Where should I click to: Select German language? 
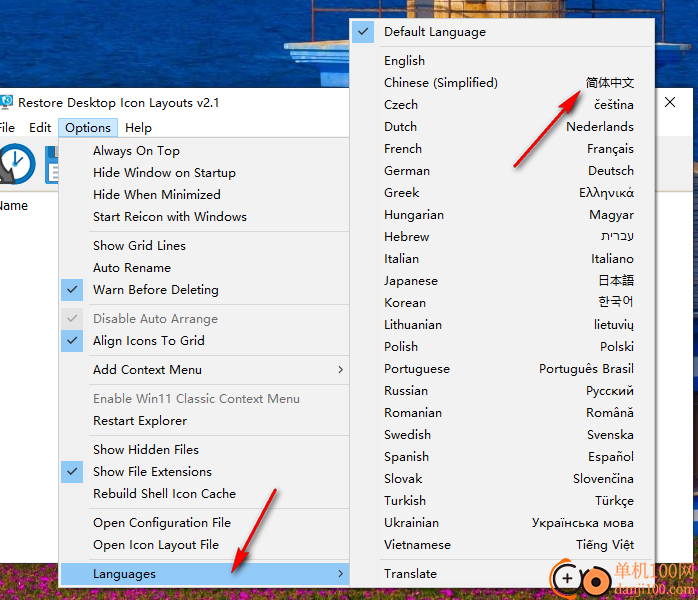point(502,171)
